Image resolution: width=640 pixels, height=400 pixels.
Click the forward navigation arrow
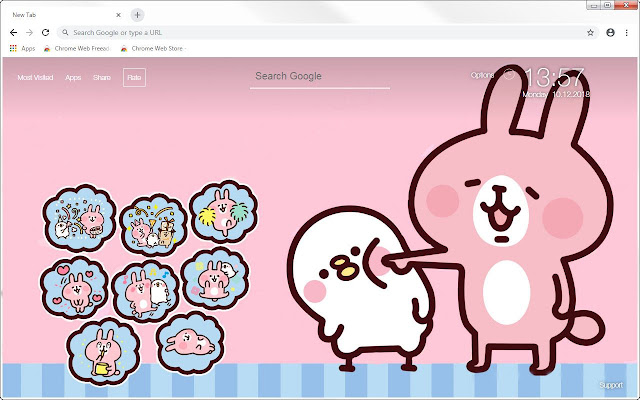coord(29,33)
